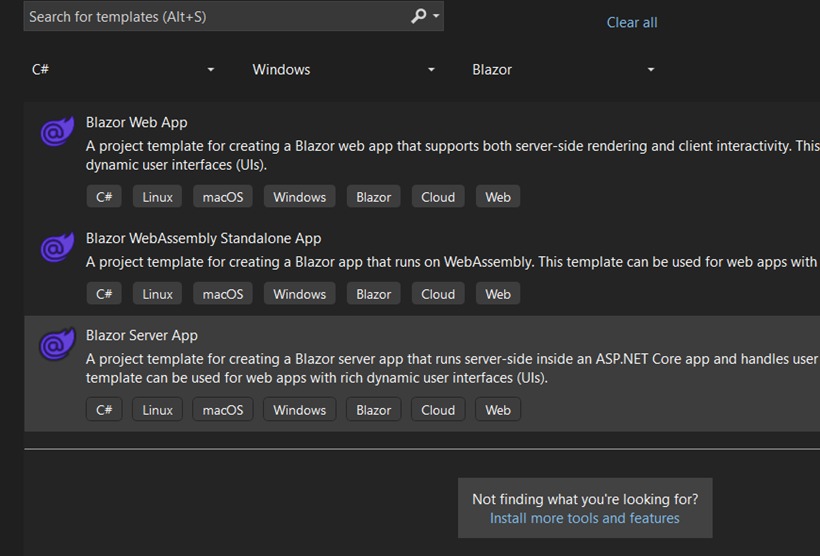The image size is (820, 556).
Task: Click the search magnifier icon
Action: 420,16
